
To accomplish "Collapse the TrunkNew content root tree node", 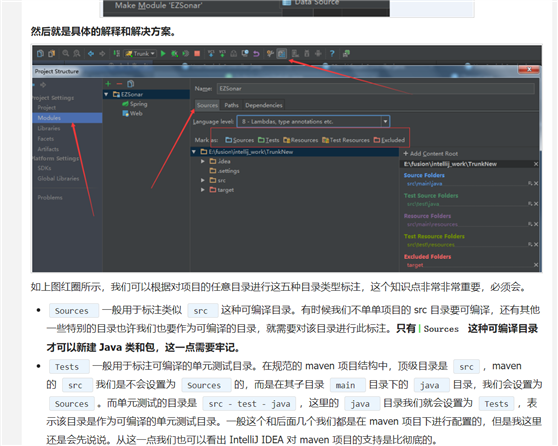I will pyautogui.click(x=194, y=152).
